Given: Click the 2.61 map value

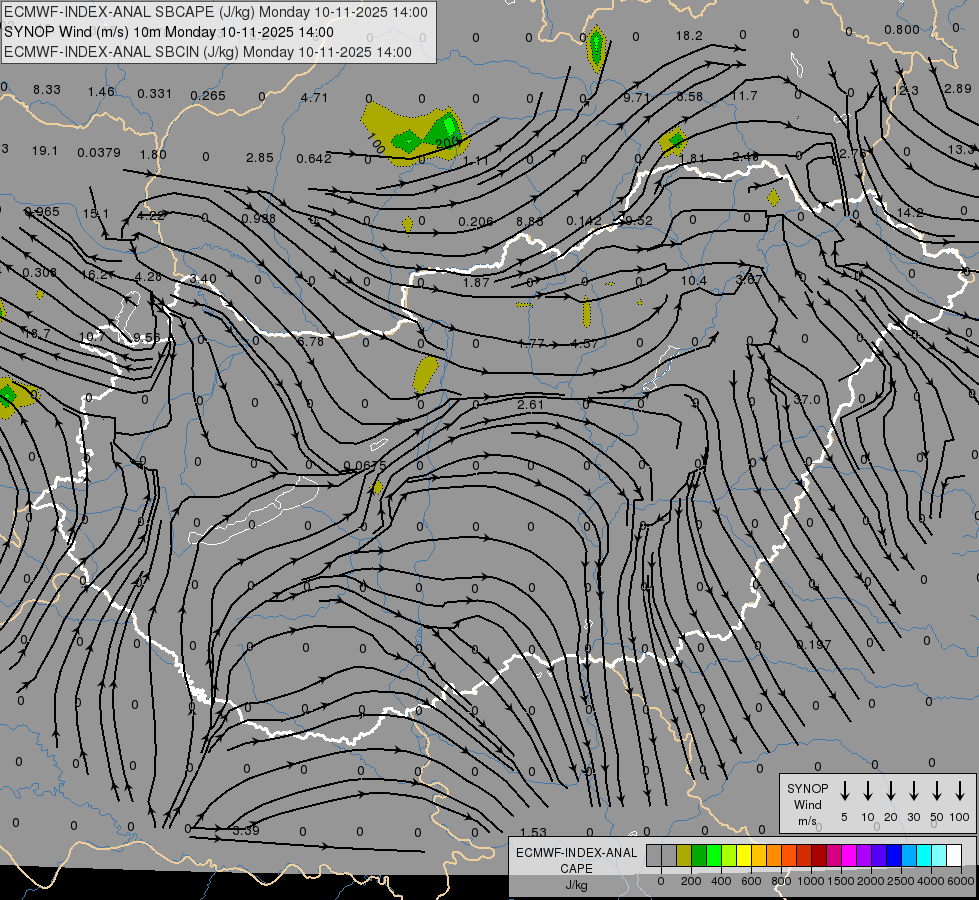Looking at the screenshot, I should (x=531, y=405).
